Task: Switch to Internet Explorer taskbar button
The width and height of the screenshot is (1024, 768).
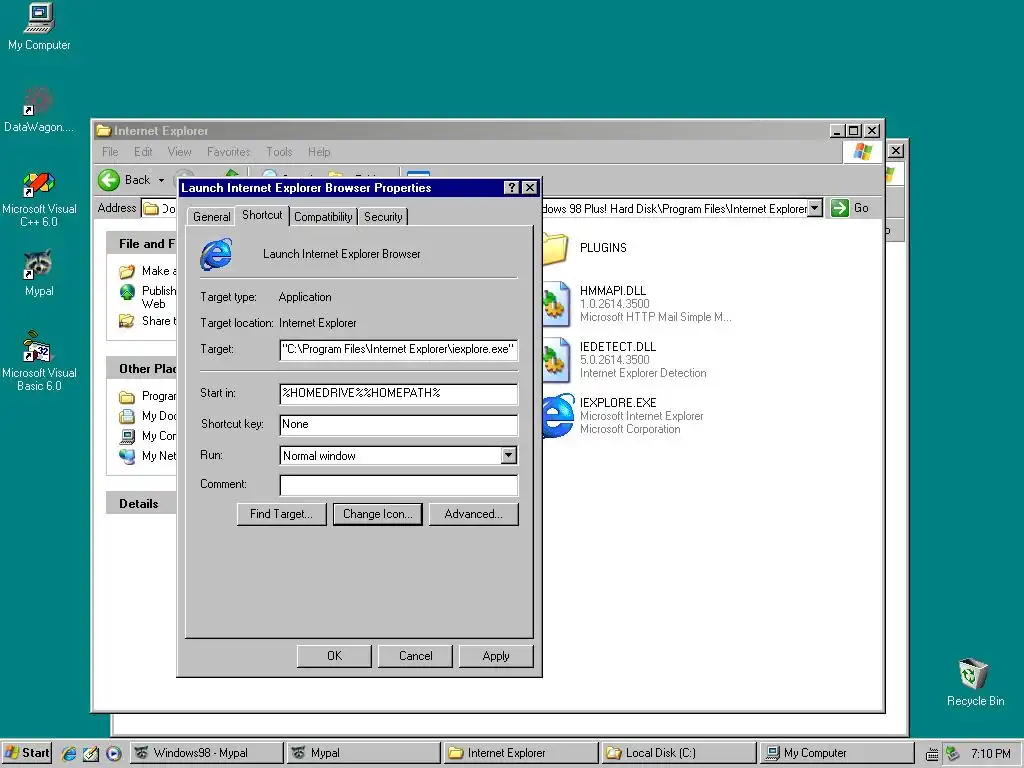Action: click(520, 753)
